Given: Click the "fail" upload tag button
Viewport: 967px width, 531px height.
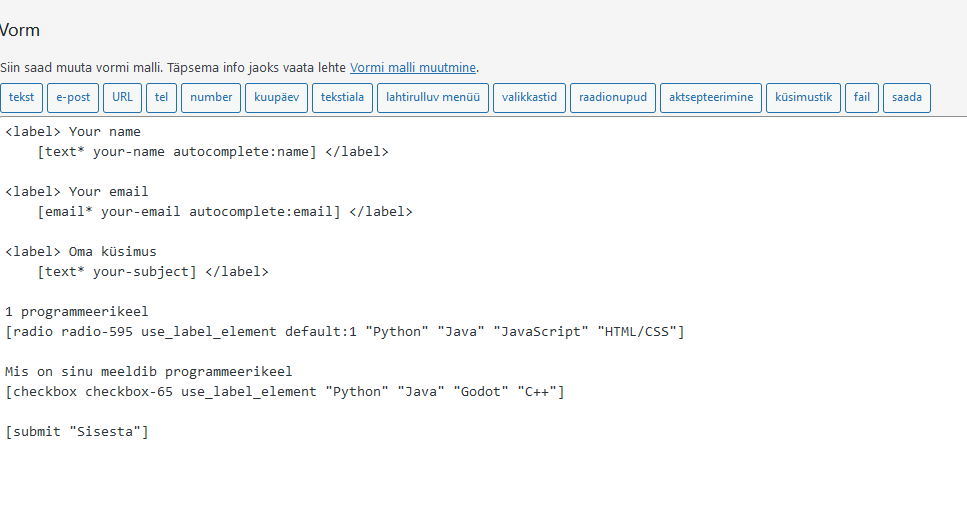Looking at the screenshot, I should coord(861,98).
